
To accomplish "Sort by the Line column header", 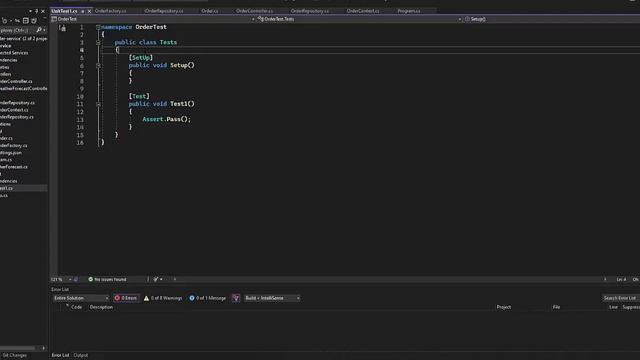I will (613, 307).
